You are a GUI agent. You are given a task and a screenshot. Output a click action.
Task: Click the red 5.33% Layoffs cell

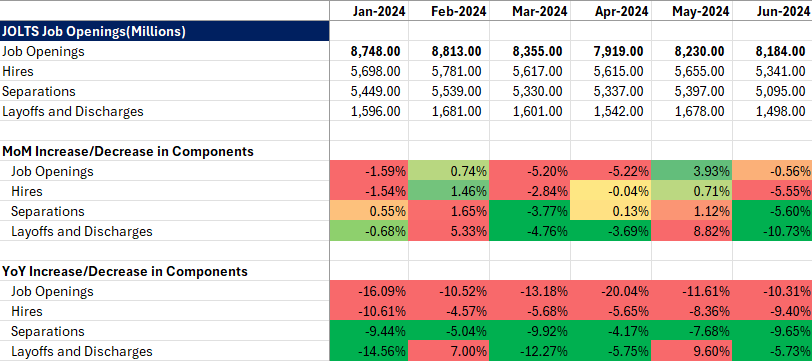click(x=449, y=231)
